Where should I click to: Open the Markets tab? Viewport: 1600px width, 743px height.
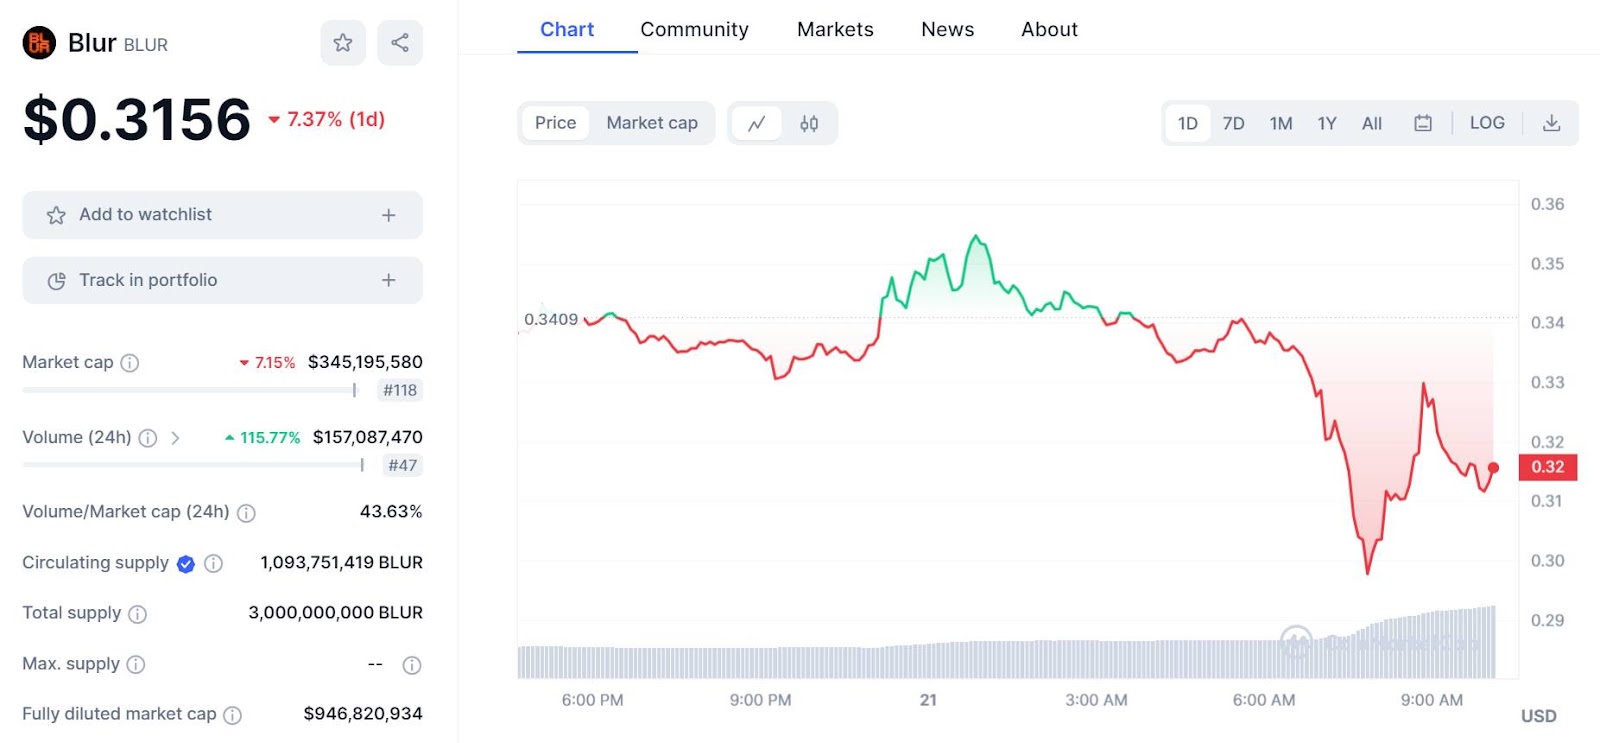(835, 29)
